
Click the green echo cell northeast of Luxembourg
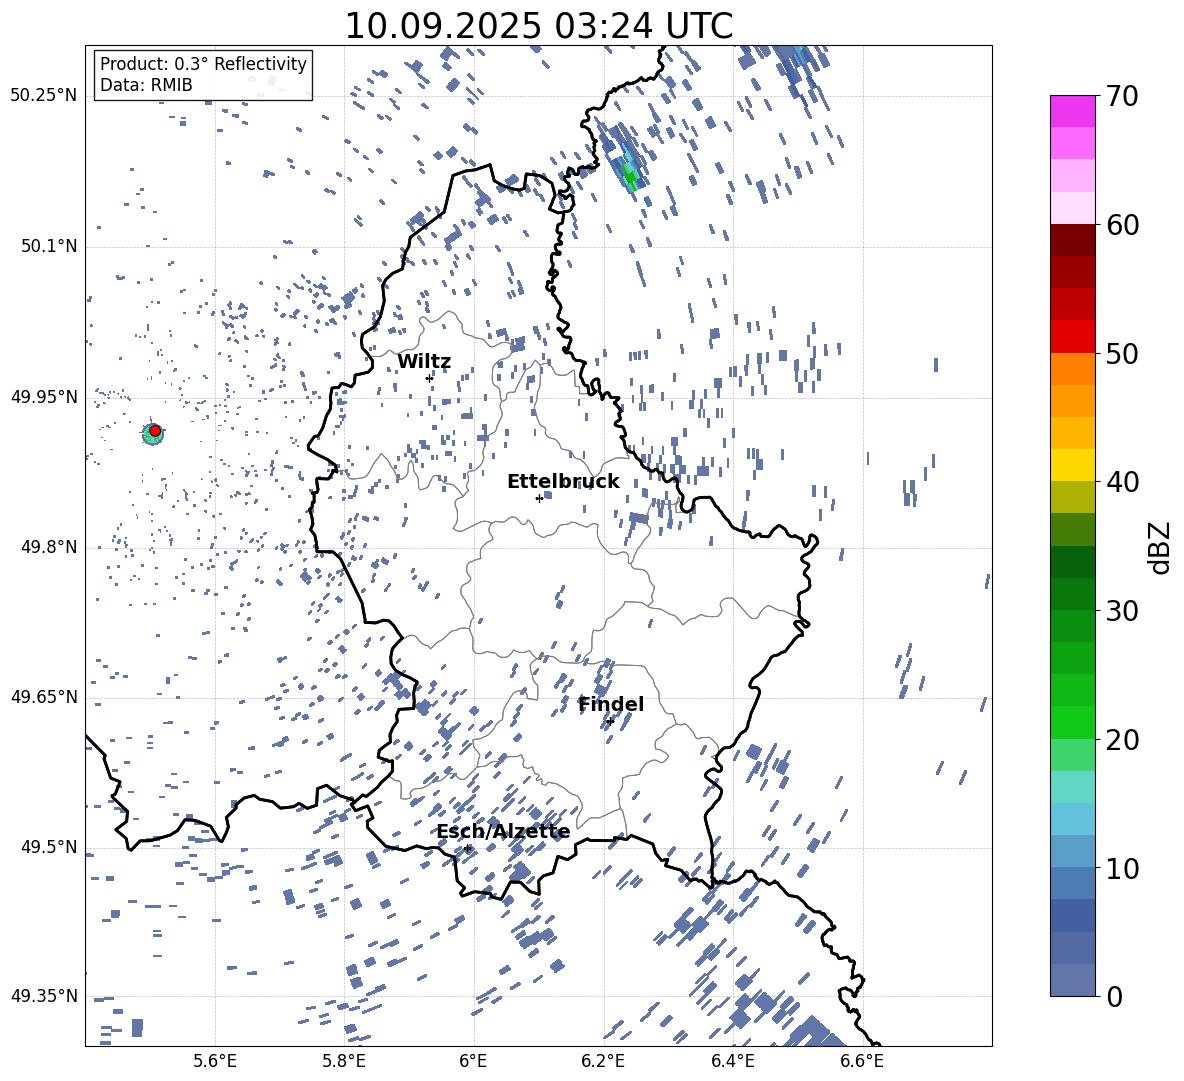(x=629, y=175)
